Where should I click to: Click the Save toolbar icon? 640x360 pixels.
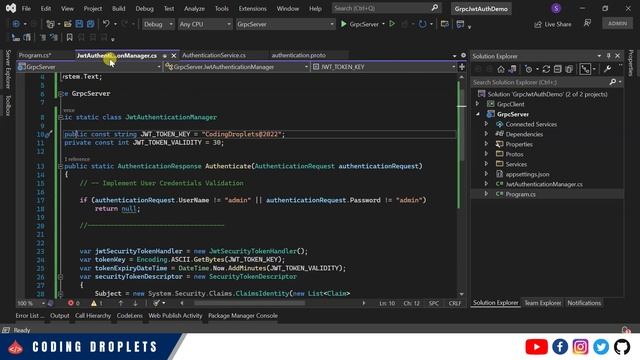79,24
